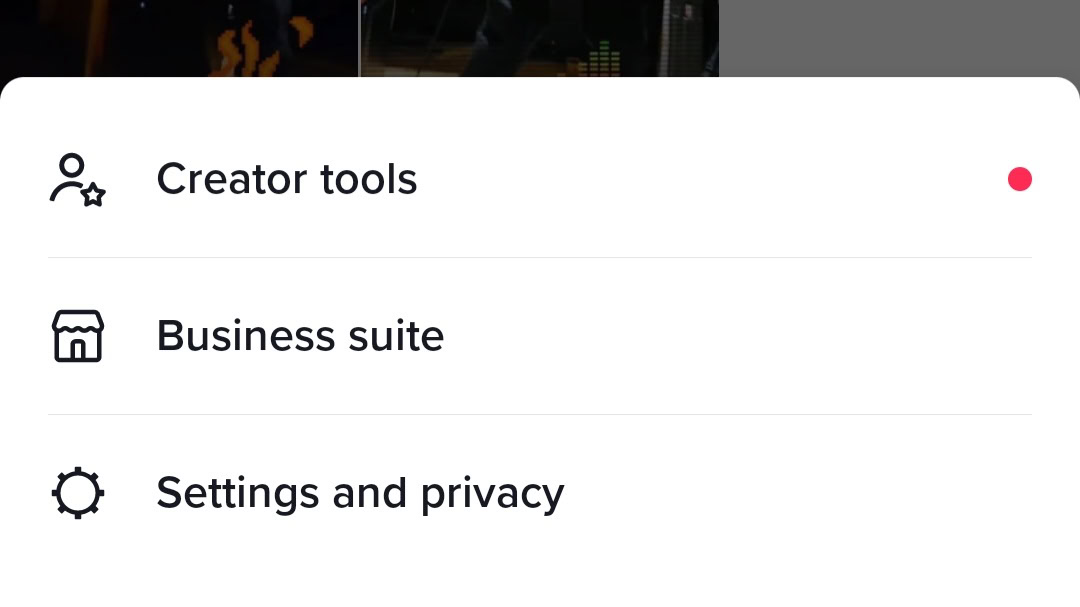
Task: Click the doorway of the storefront icon
Action: pos(77,349)
